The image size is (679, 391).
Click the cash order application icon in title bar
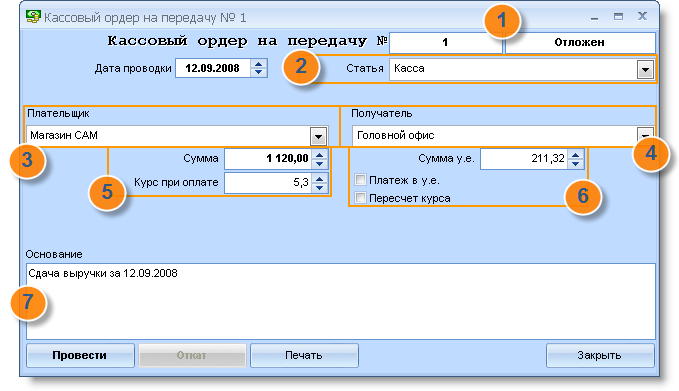[33, 16]
